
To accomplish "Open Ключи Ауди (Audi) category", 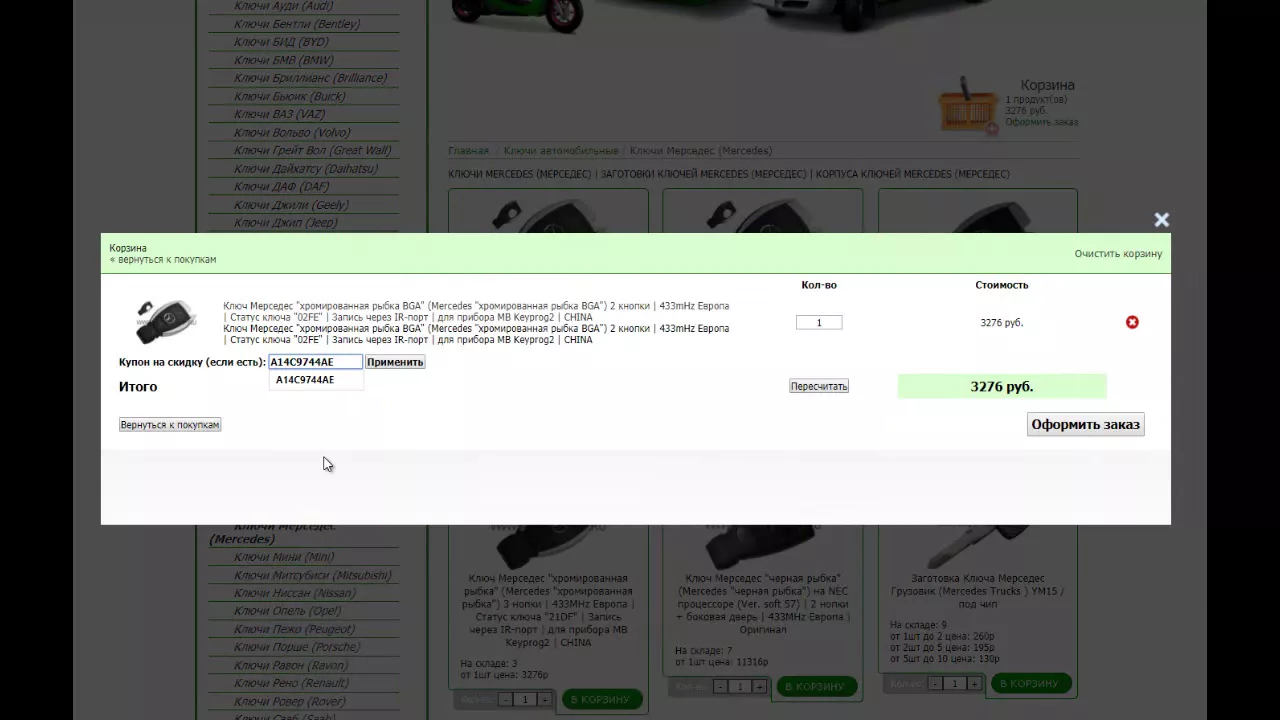I will [282, 6].
